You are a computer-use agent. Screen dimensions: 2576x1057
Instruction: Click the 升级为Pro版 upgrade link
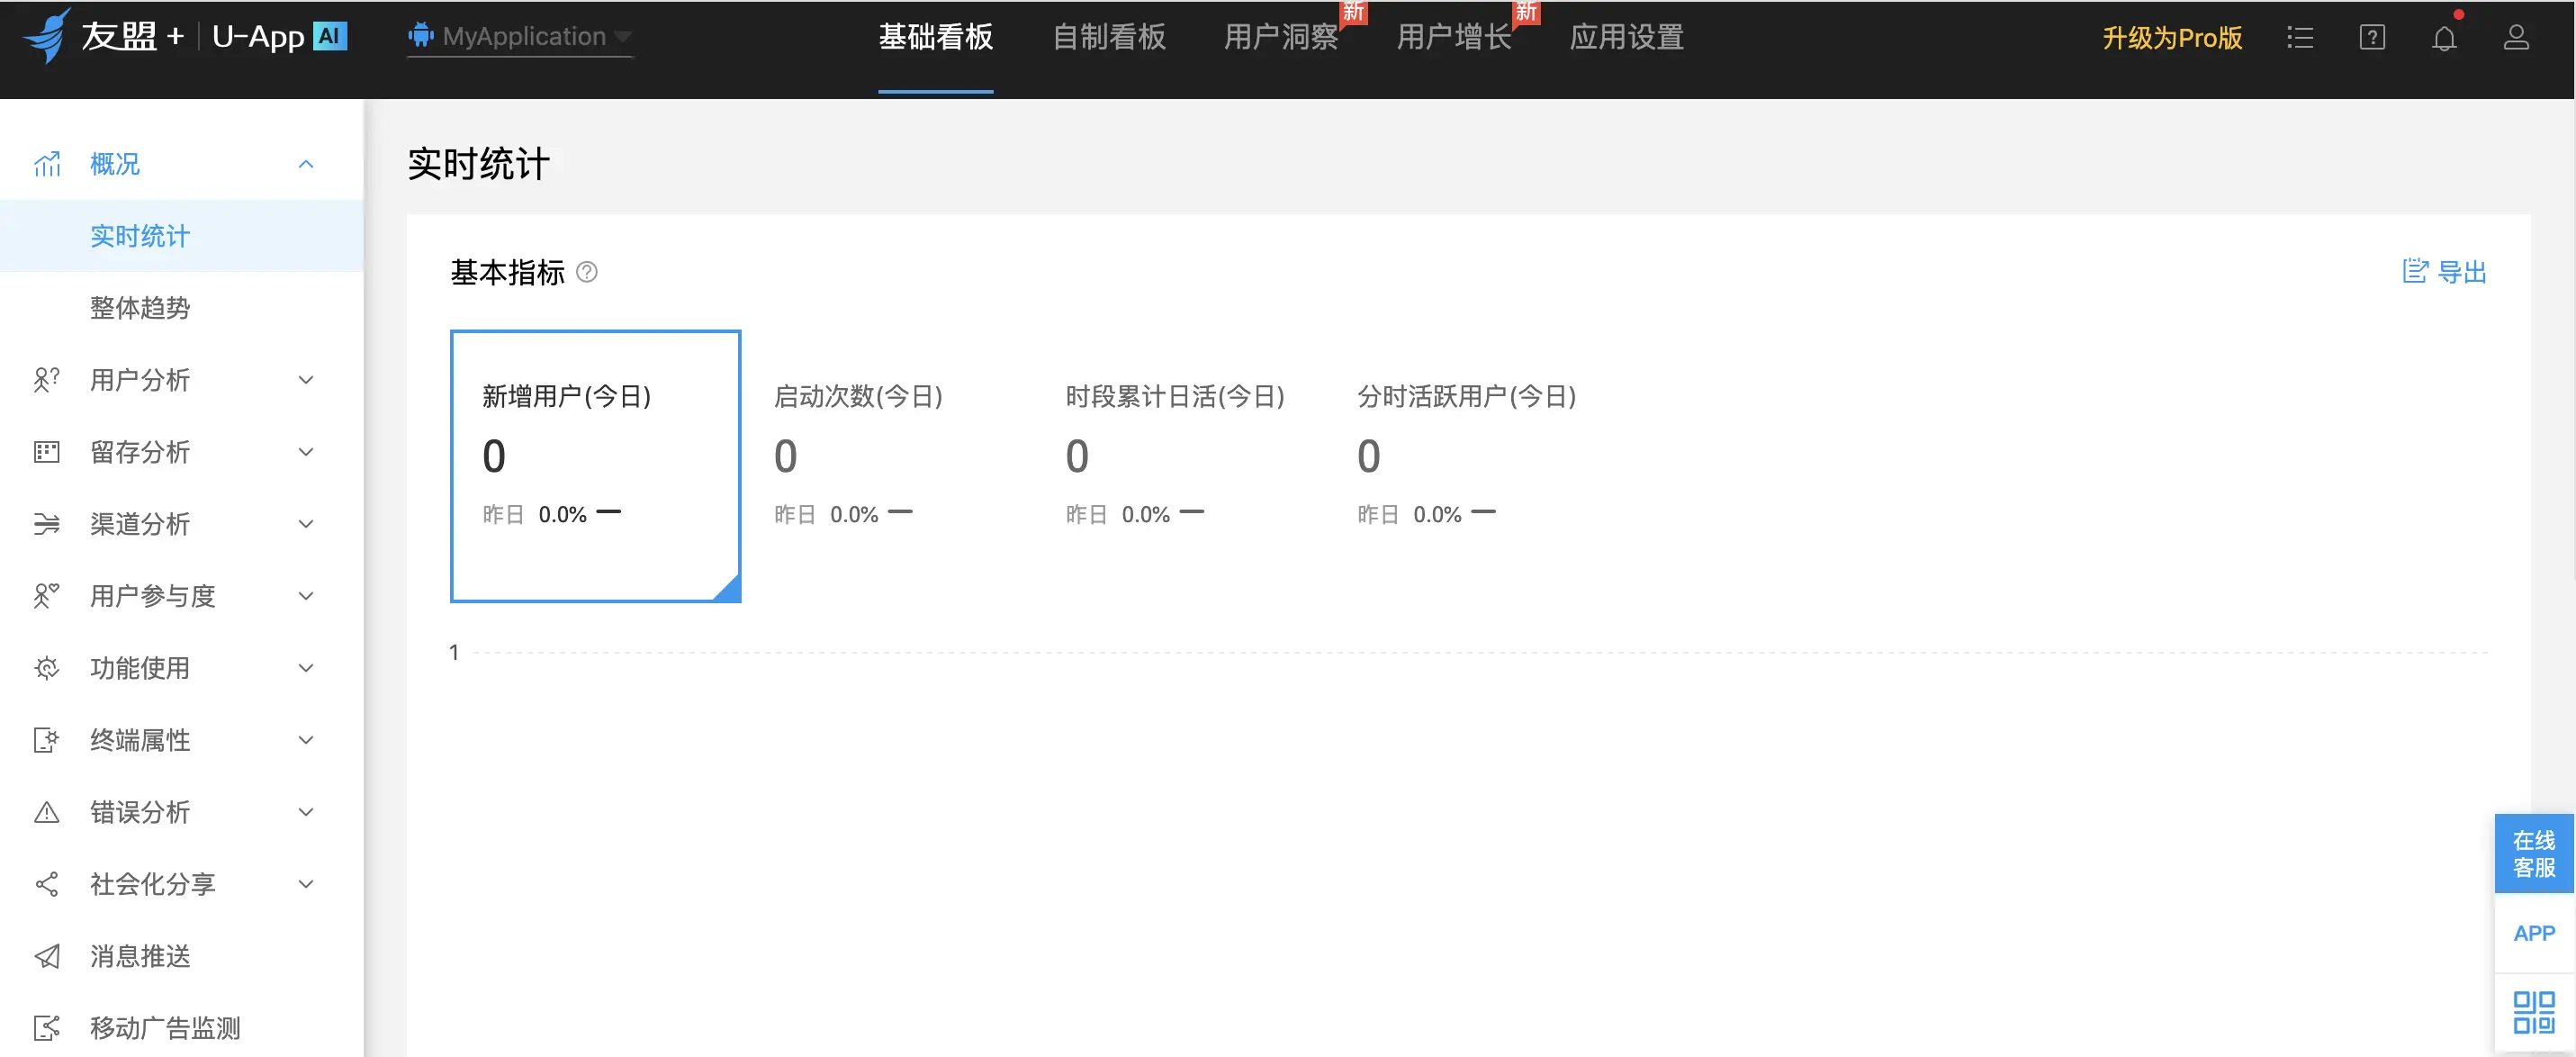point(2171,38)
